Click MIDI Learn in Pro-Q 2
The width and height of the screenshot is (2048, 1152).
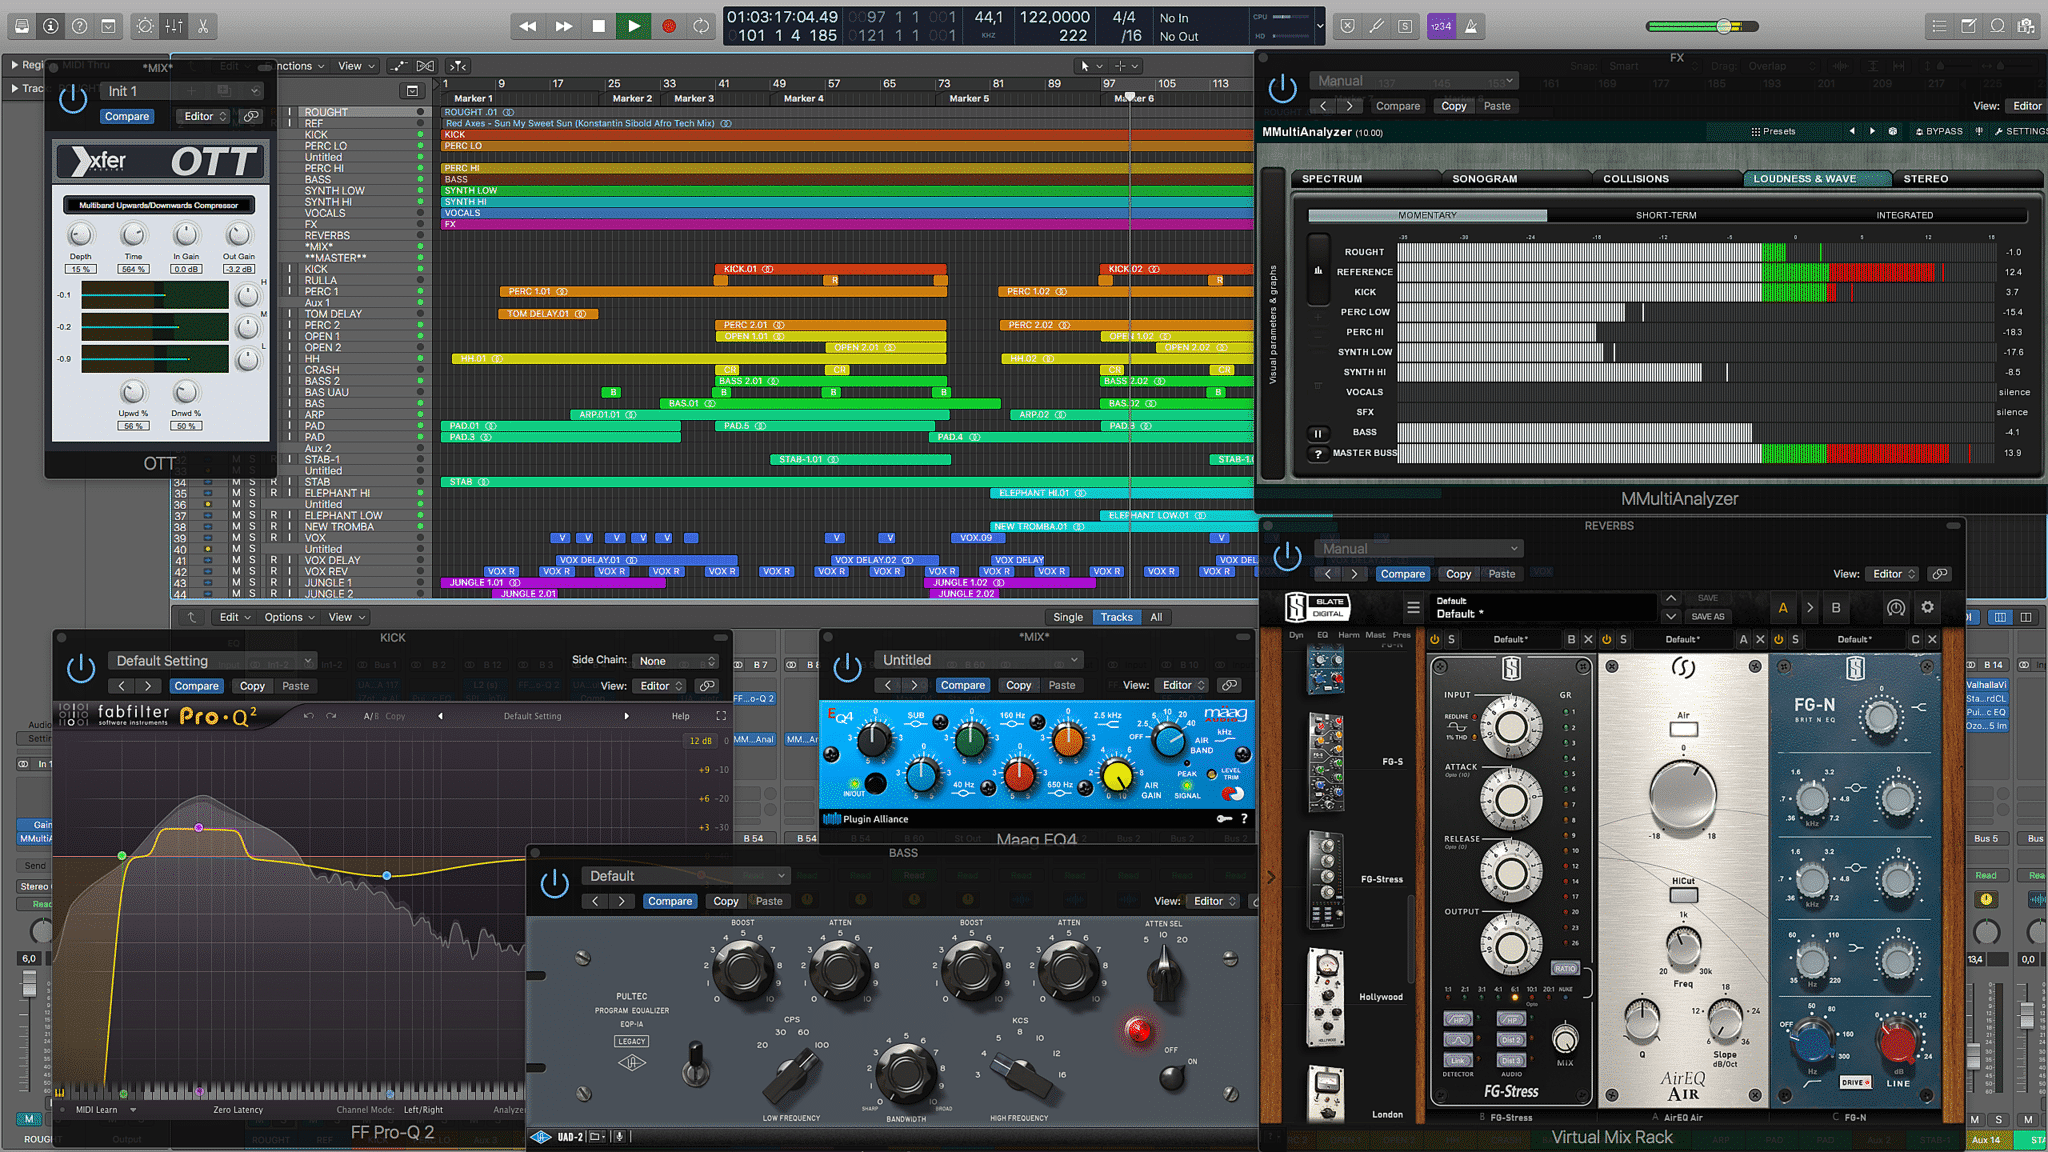coord(97,1110)
